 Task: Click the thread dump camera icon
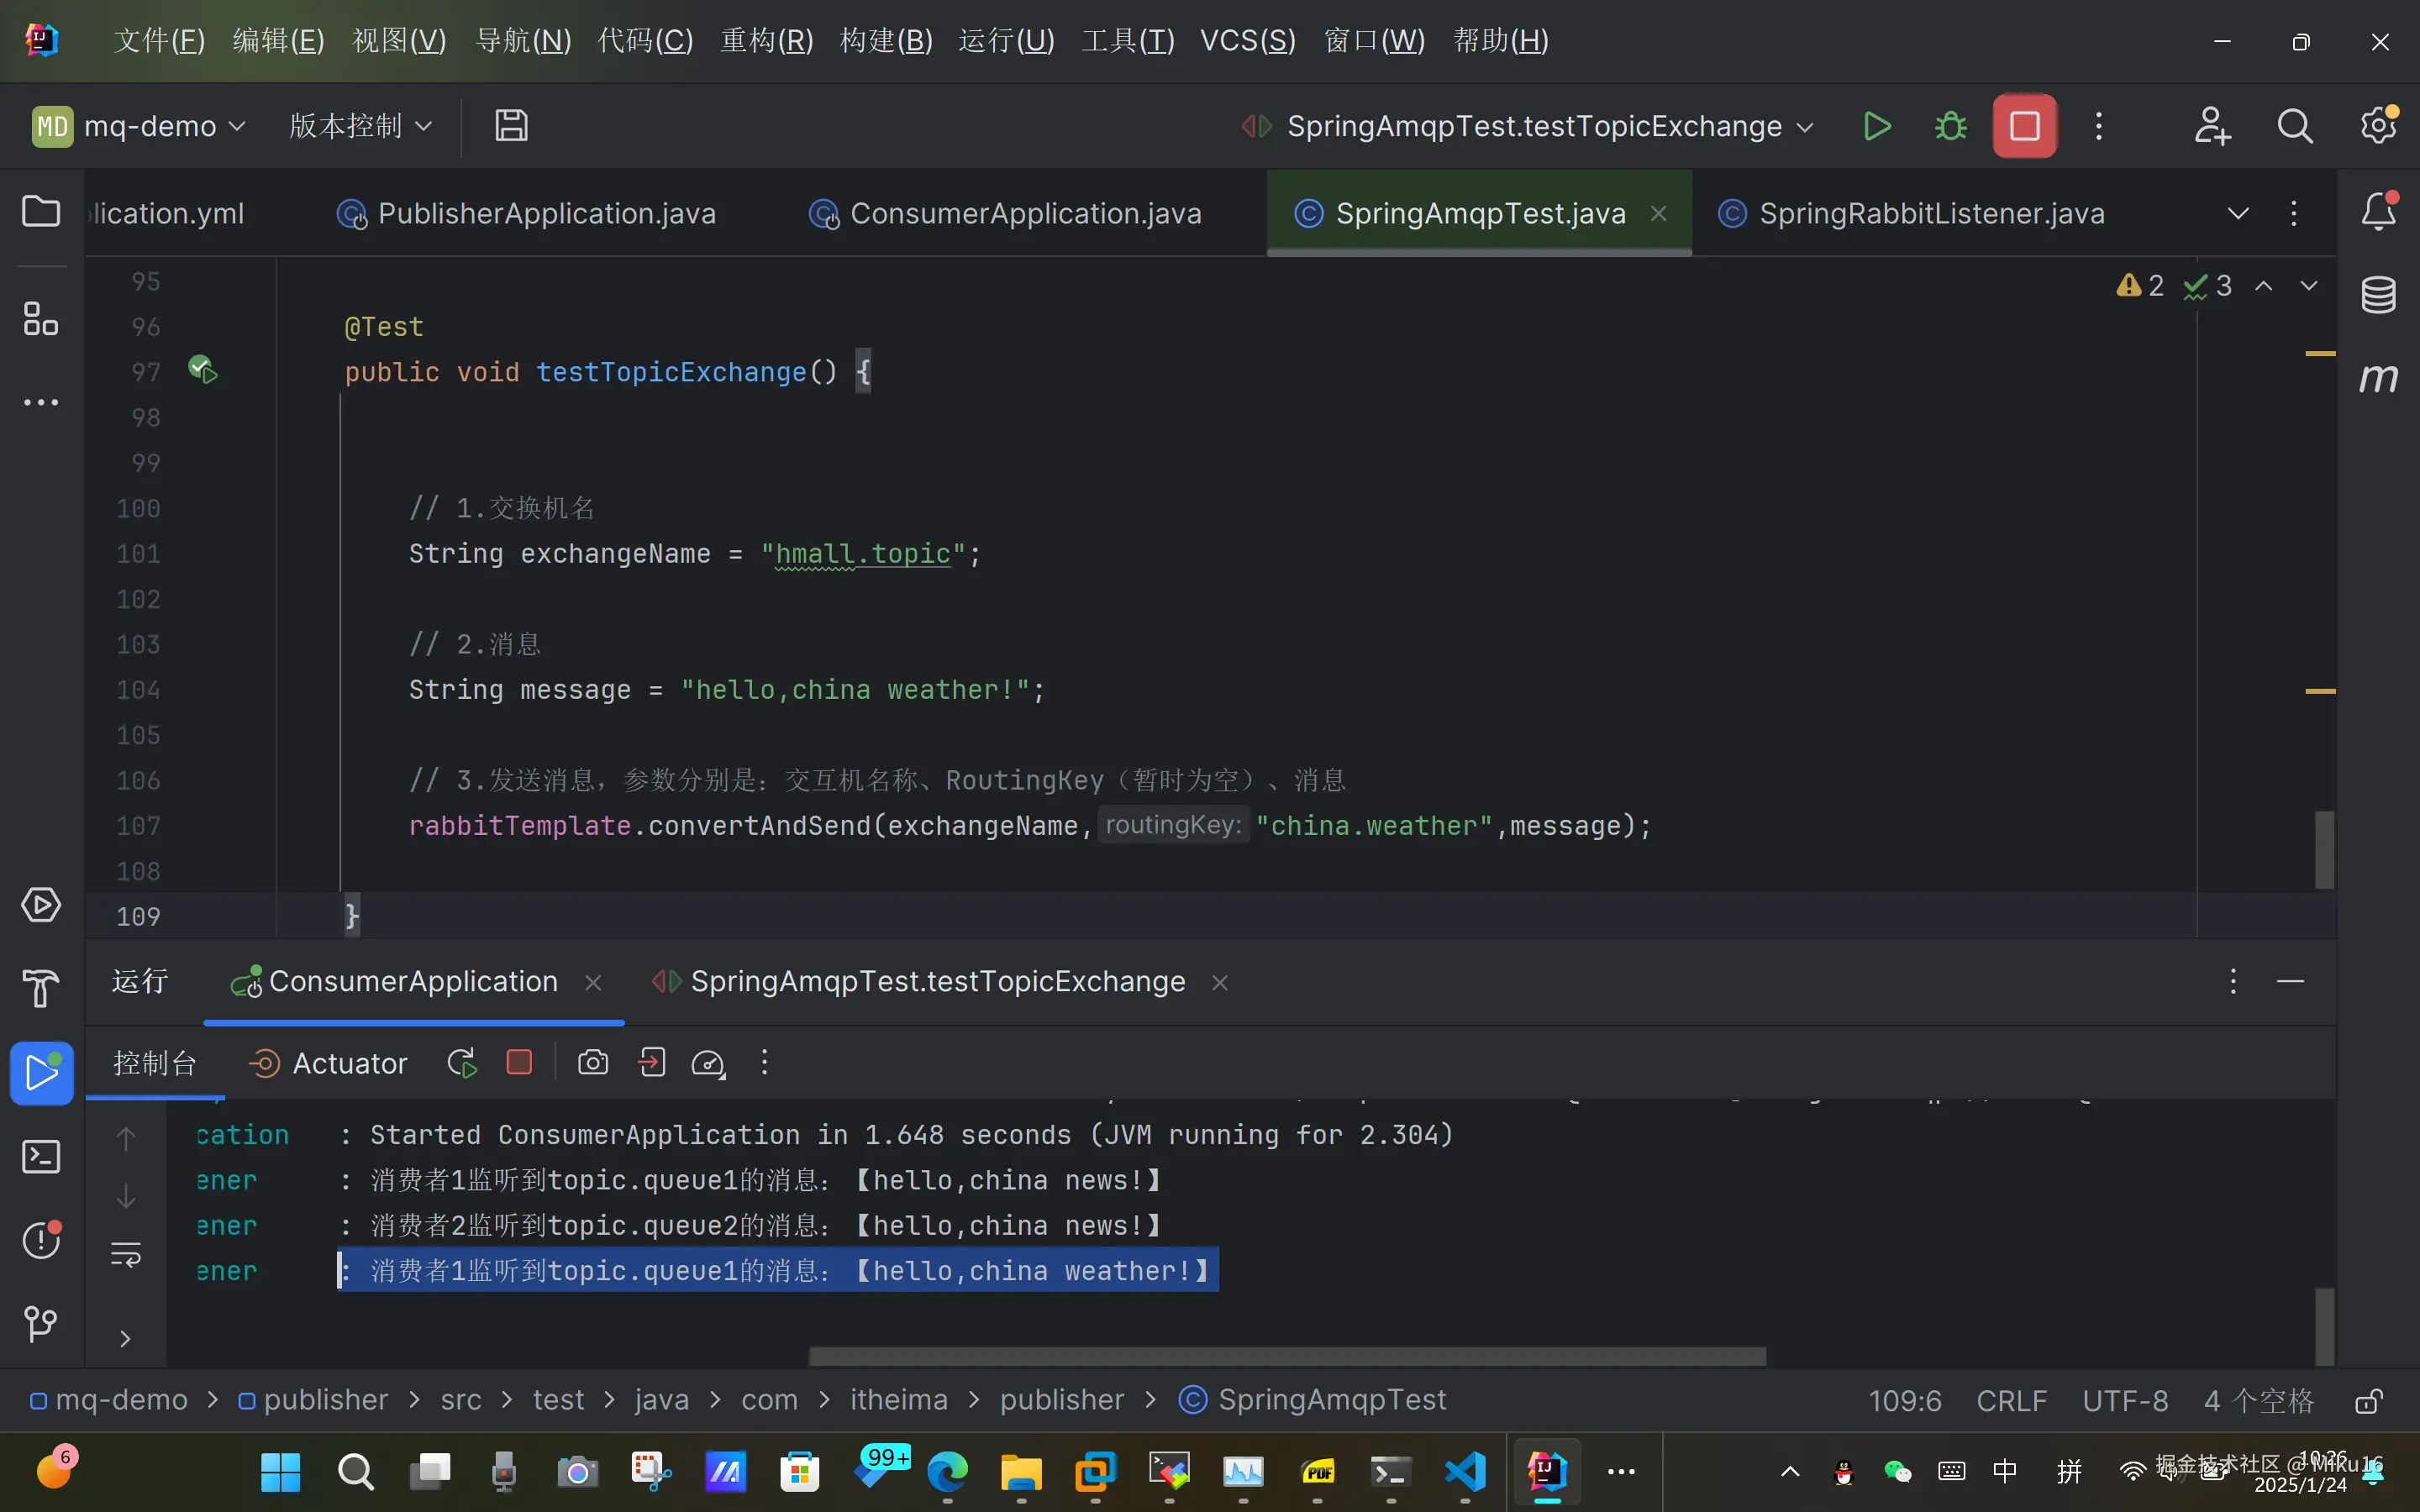pos(593,1062)
